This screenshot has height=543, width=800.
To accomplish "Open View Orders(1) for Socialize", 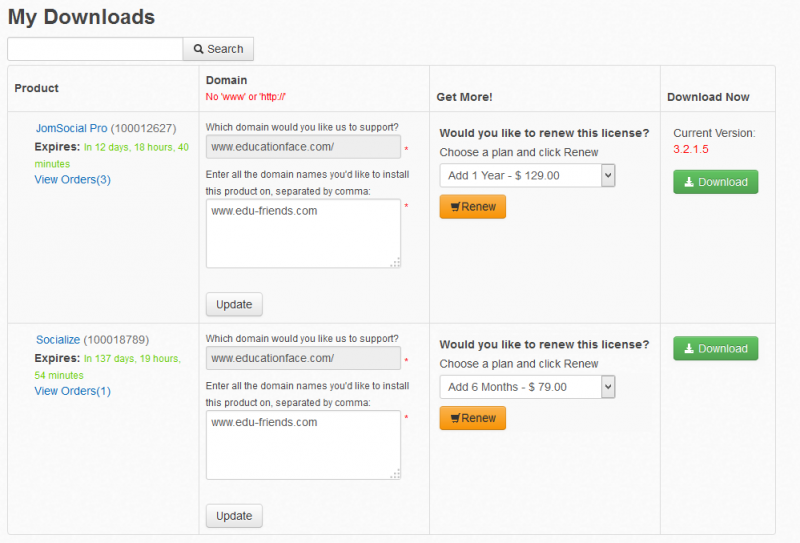I will coord(72,391).
